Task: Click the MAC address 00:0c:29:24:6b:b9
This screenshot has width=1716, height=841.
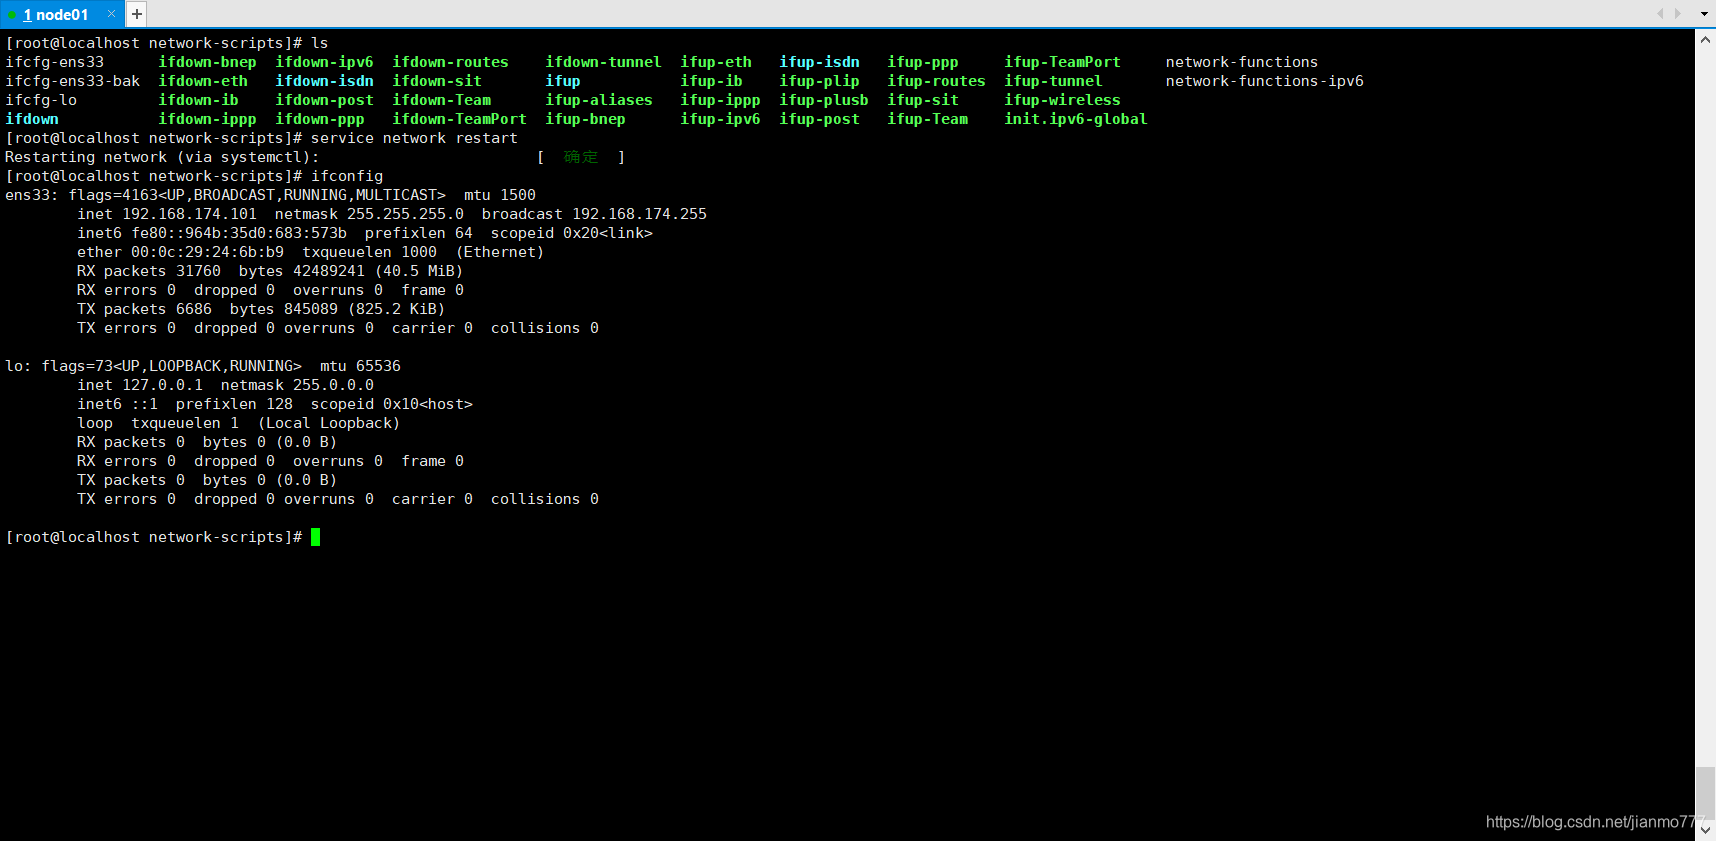Action: tap(207, 252)
